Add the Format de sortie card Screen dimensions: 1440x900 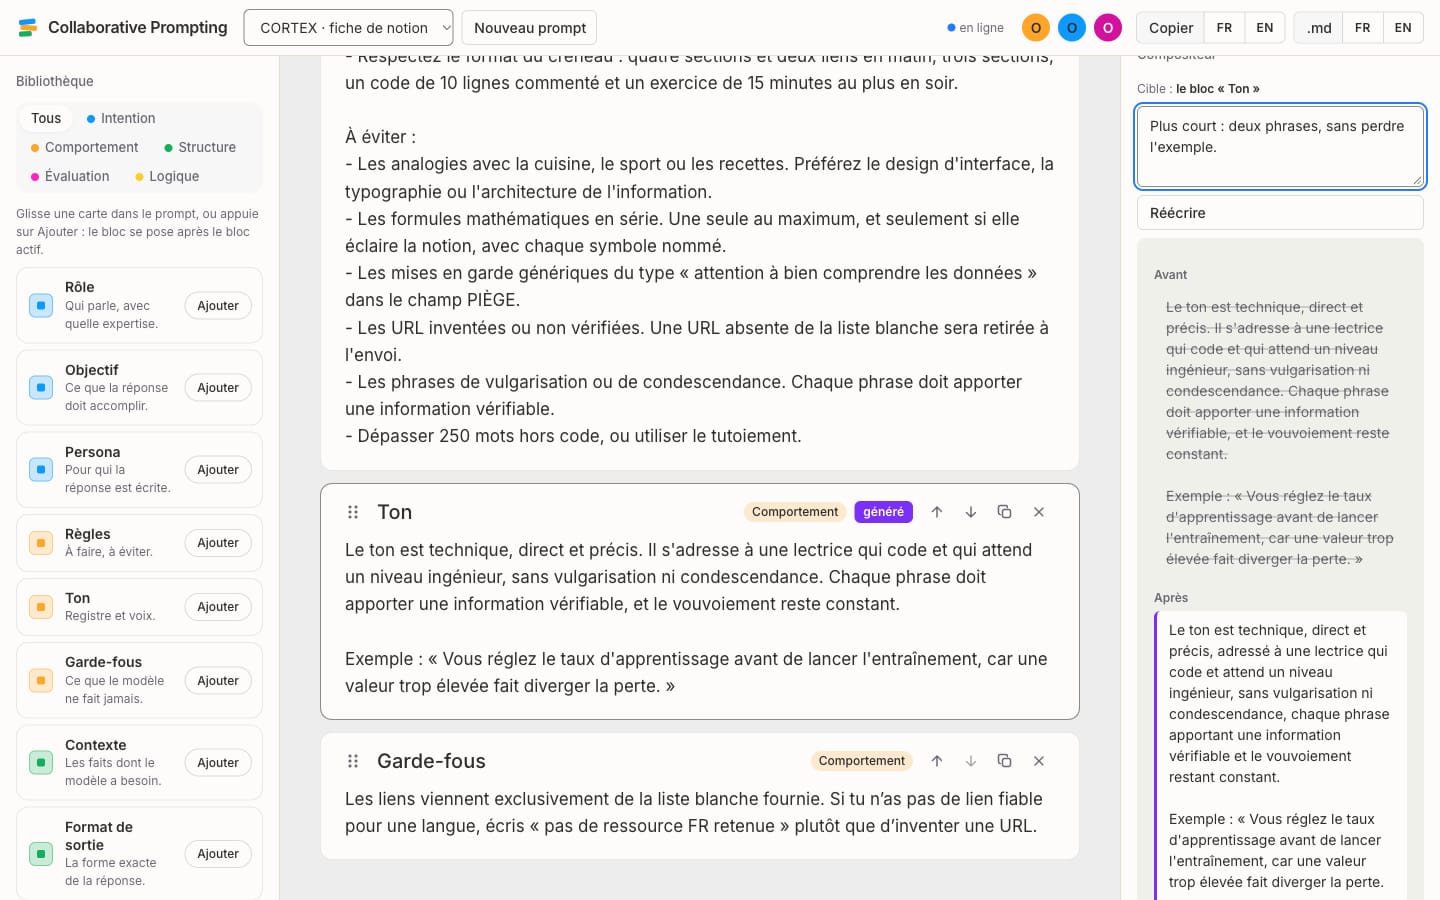click(x=218, y=854)
